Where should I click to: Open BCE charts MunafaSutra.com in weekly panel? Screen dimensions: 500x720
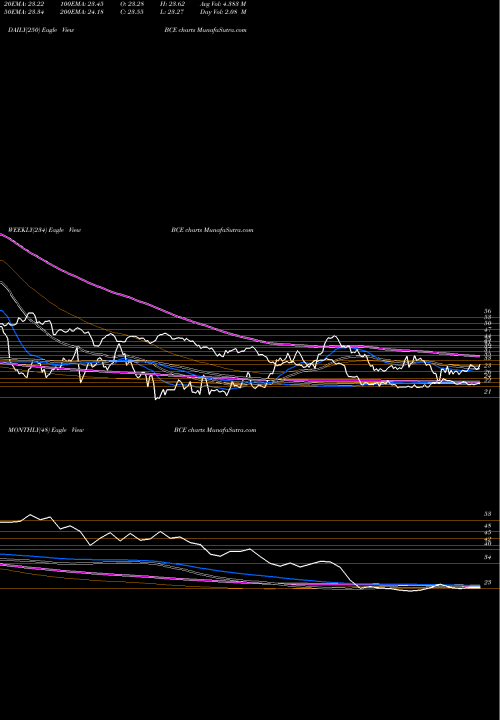point(212,230)
